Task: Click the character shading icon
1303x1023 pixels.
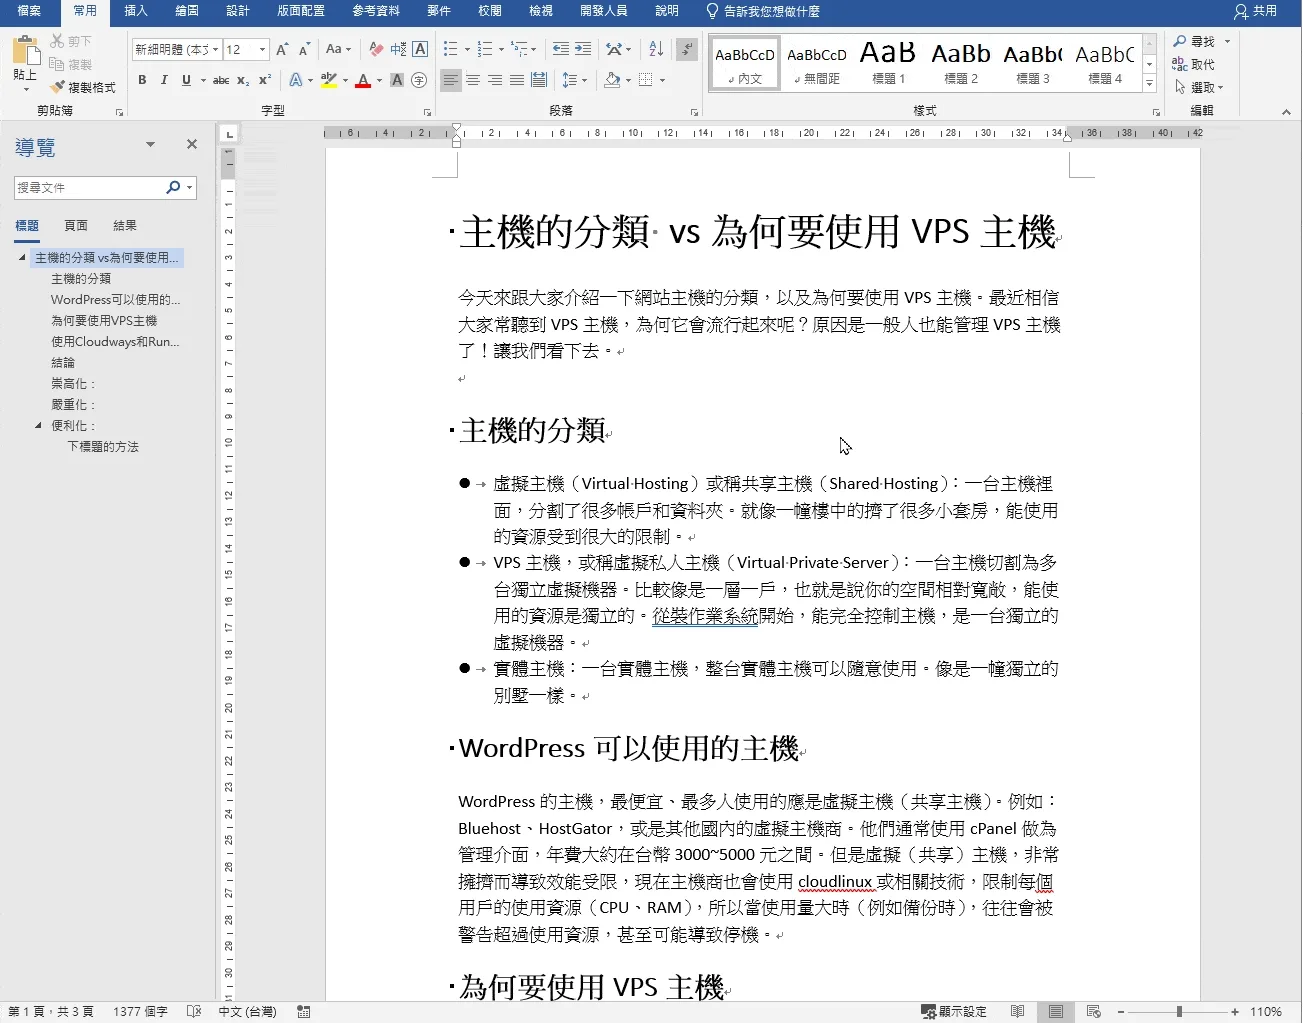Action: tap(397, 80)
